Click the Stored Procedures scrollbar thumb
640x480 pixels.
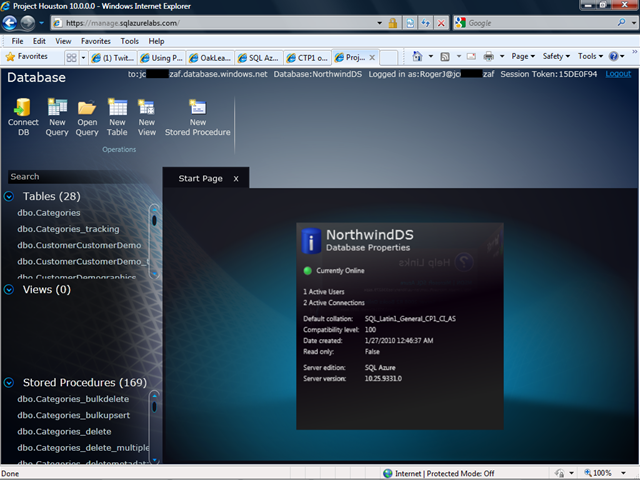coord(154,407)
